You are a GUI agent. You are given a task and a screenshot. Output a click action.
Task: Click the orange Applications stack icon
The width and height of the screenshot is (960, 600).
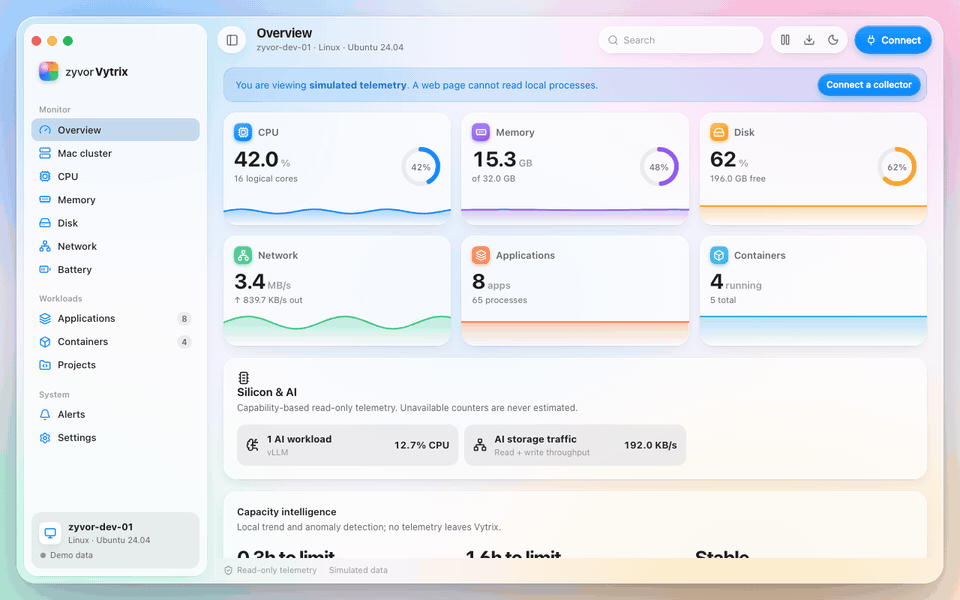481,255
